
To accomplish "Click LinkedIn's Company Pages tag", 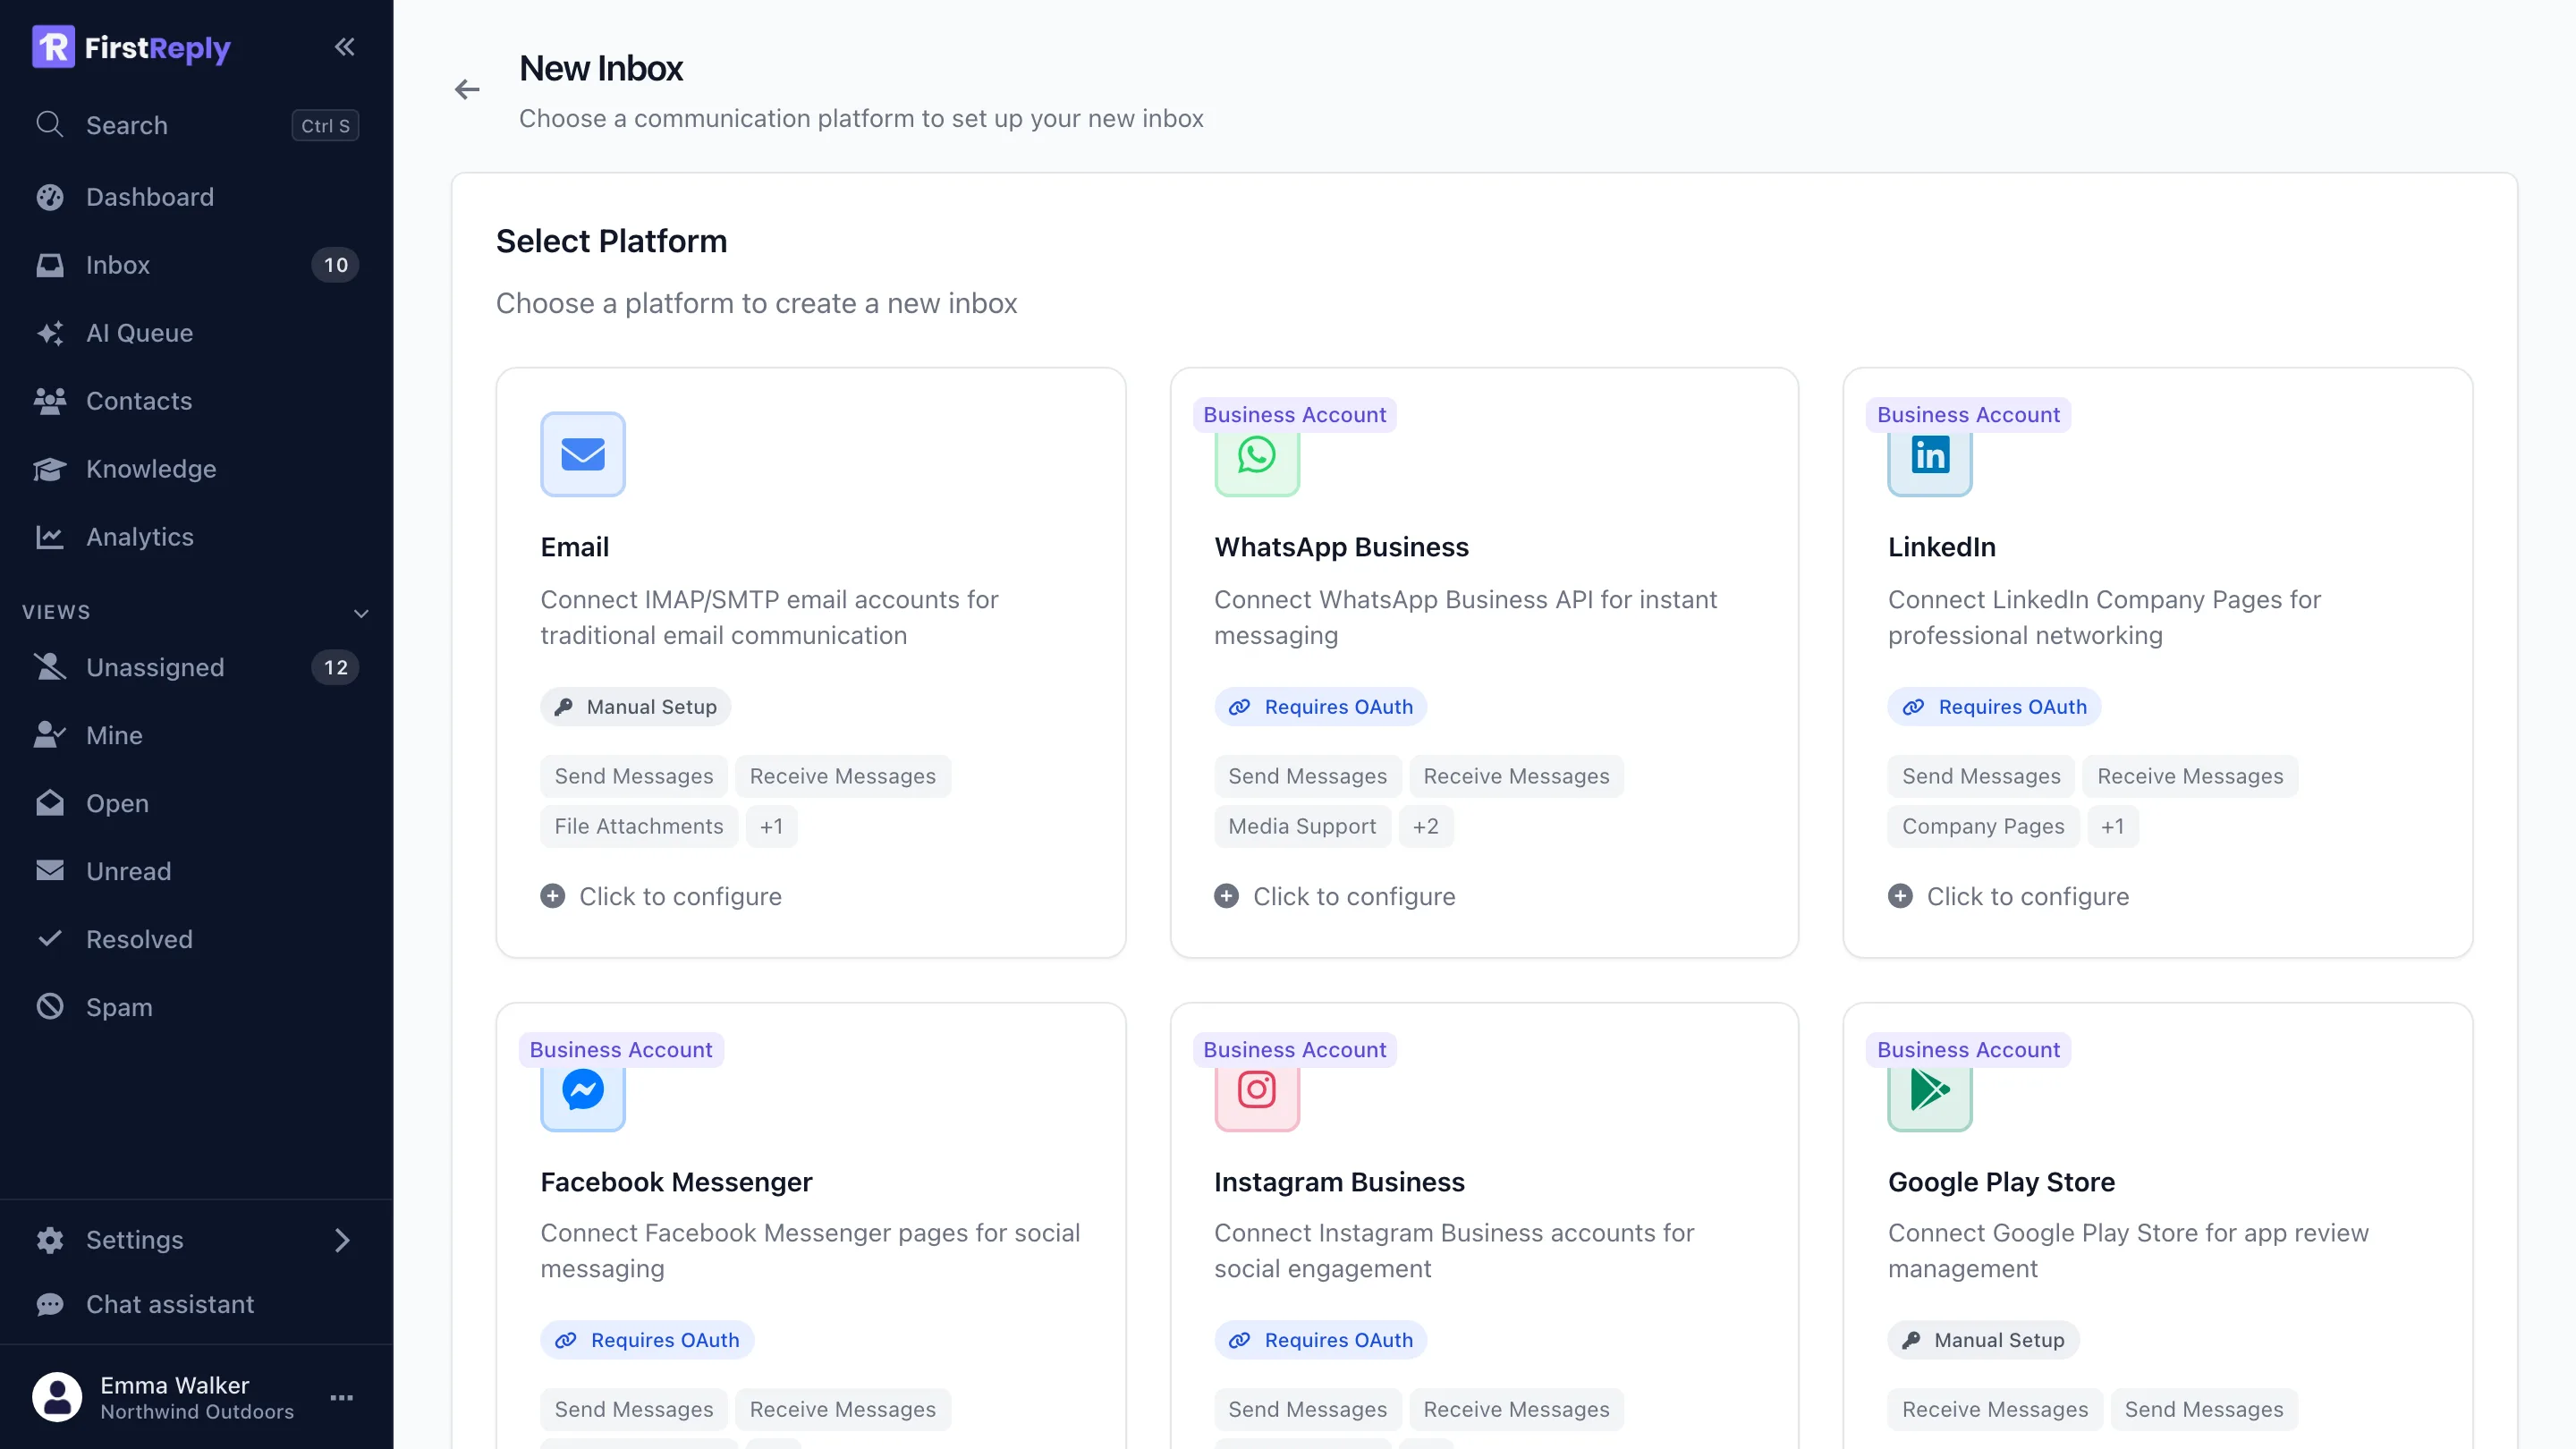I will [1983, 826].
